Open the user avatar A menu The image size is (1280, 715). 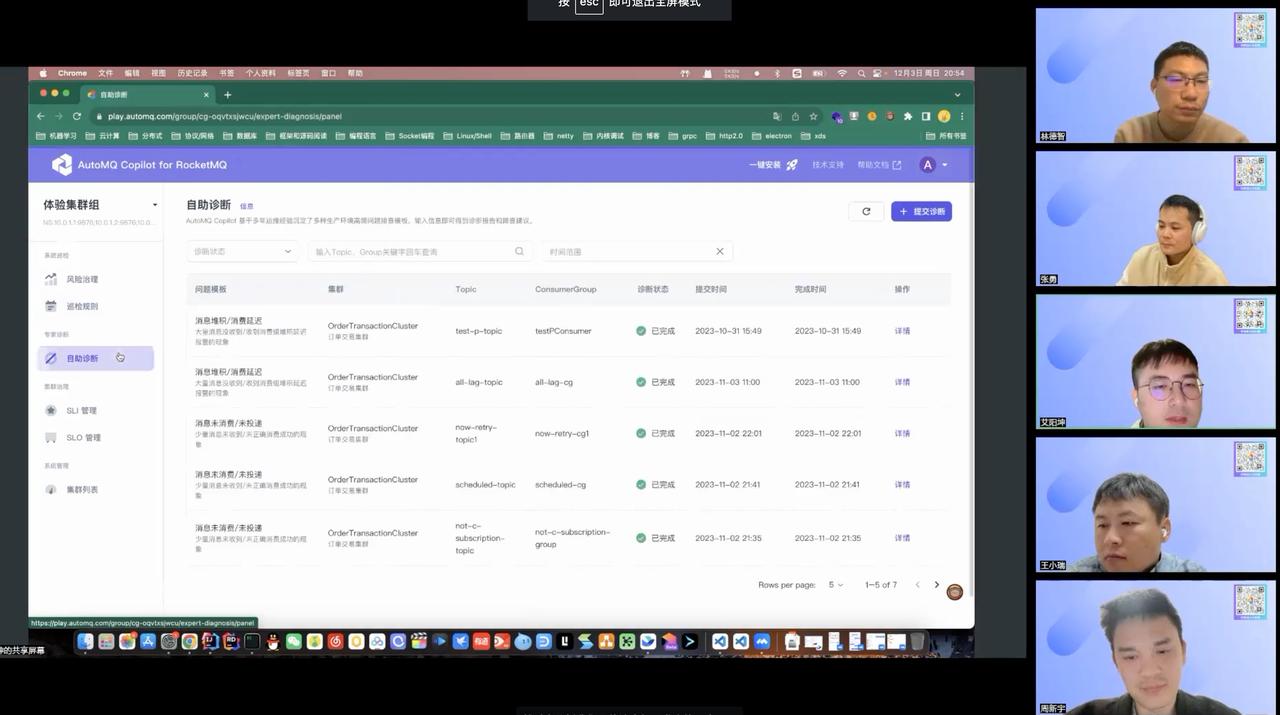pyautogui.click(x=932, y=165)
